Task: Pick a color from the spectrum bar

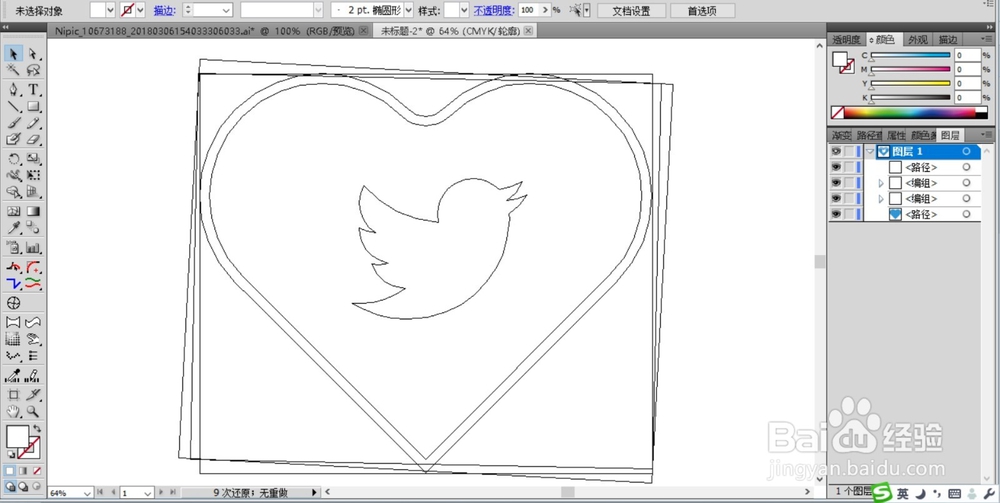Action: [x=909, y=113]
